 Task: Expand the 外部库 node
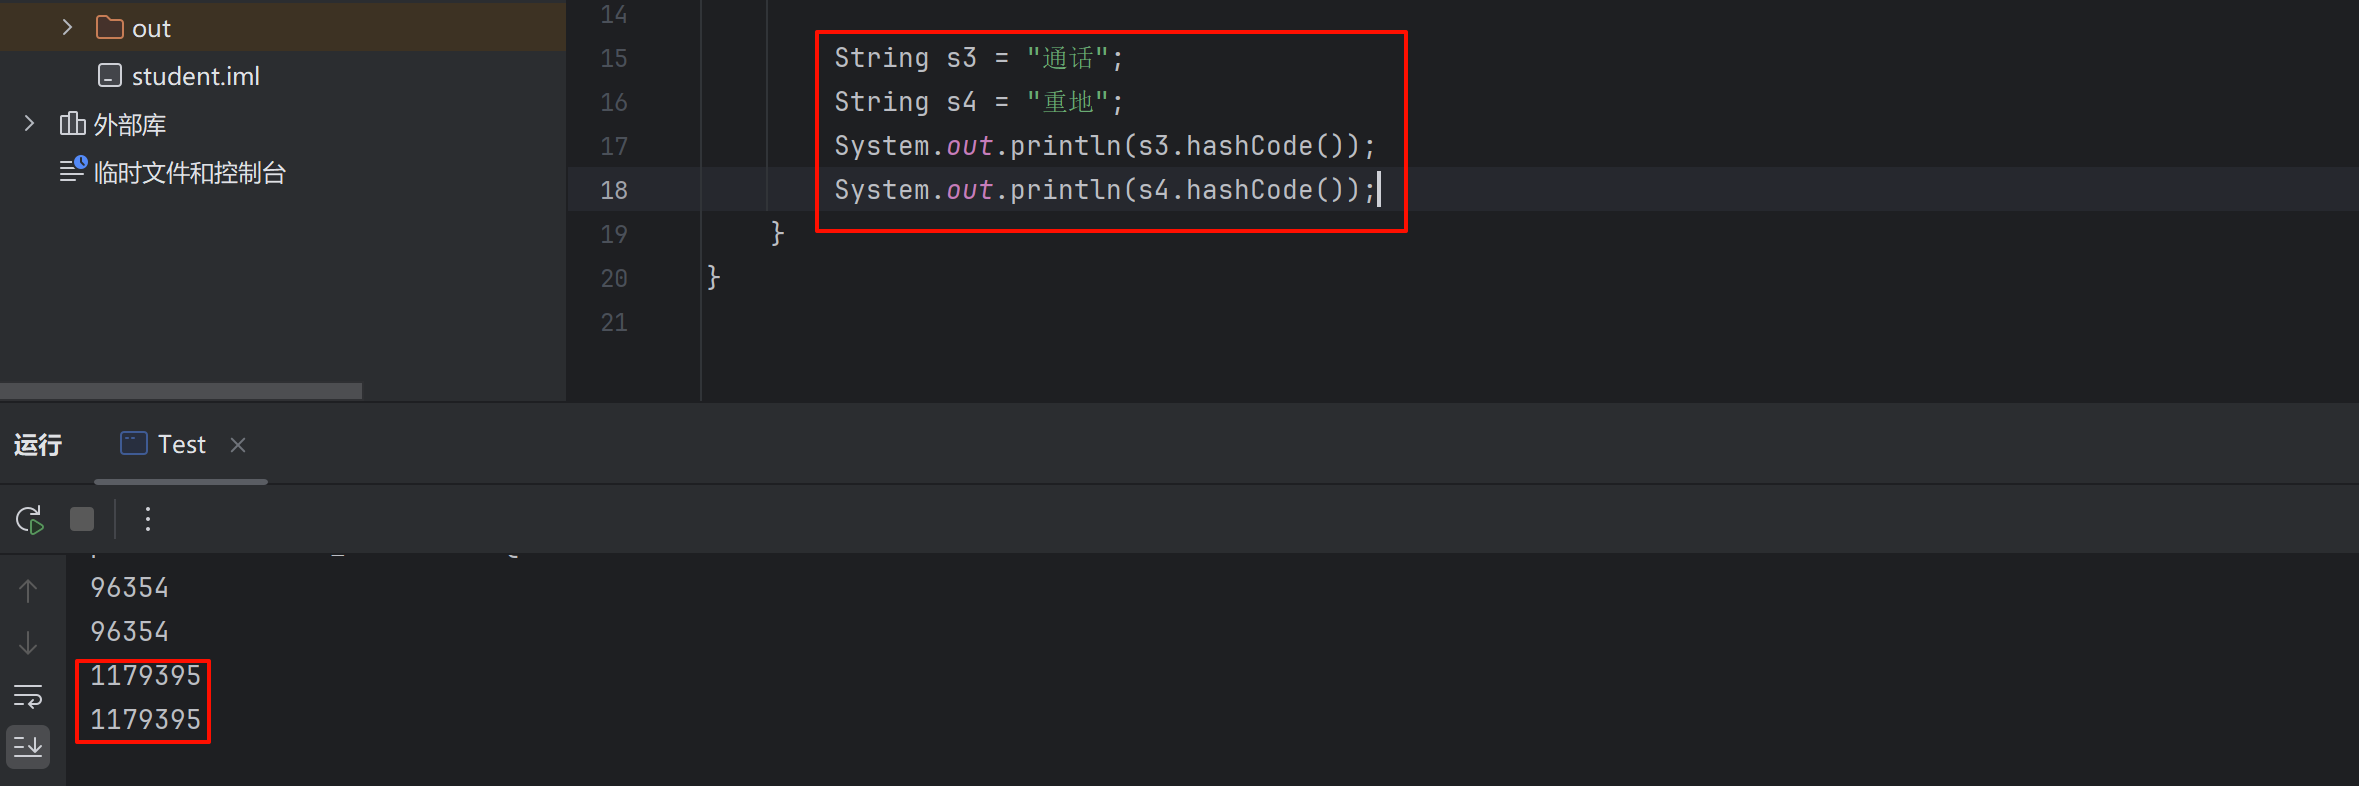(x=29, y=124)
